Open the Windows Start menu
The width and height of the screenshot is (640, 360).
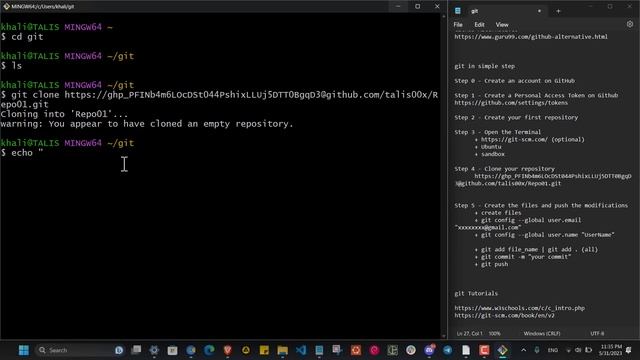pyautogui.click(x=24, y=350)
